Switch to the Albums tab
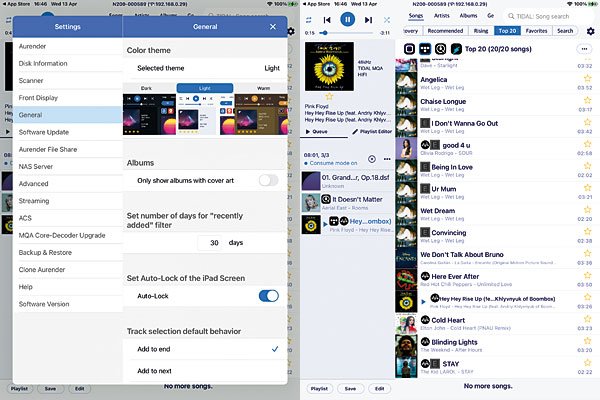This screenshot has height=400, width=600. [468, 16]
